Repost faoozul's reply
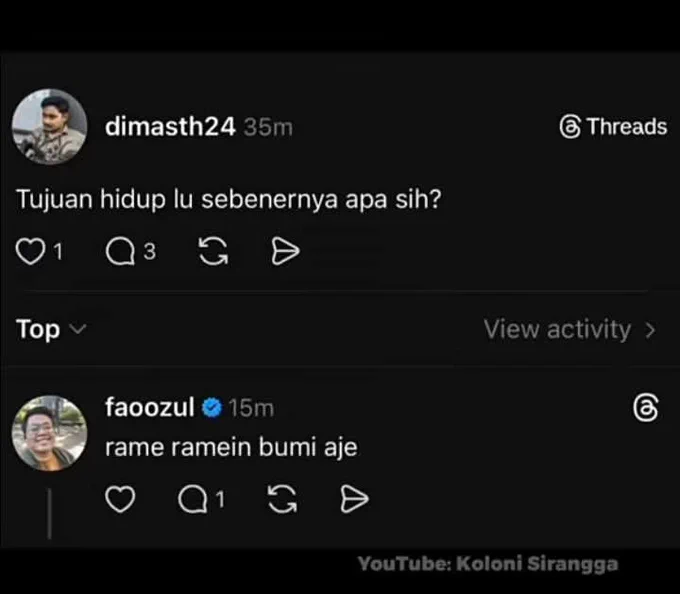The width and height of the screenshot is (680, 594). pos(282,499)
